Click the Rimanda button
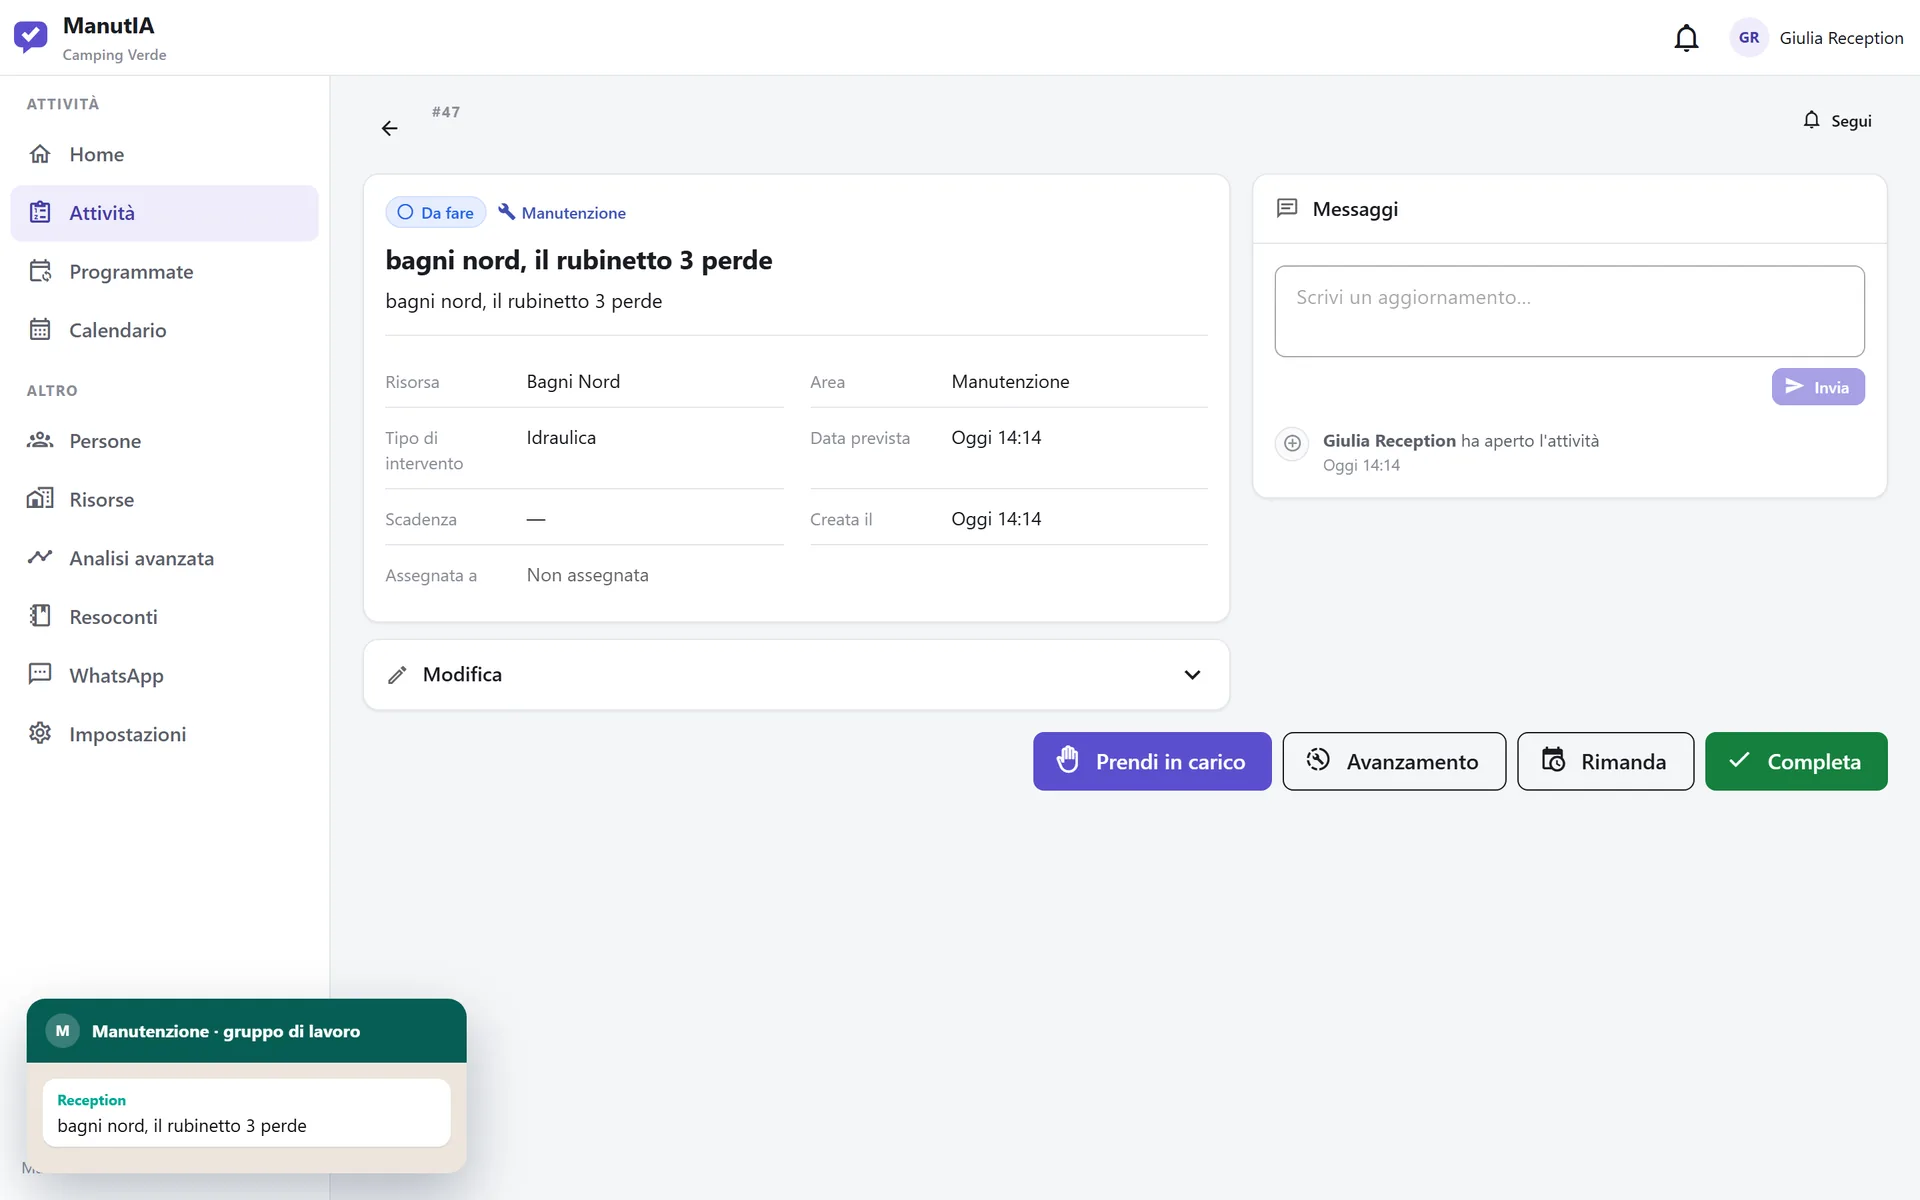This screenshot has width=1920, height=1200. [1605, 761]
